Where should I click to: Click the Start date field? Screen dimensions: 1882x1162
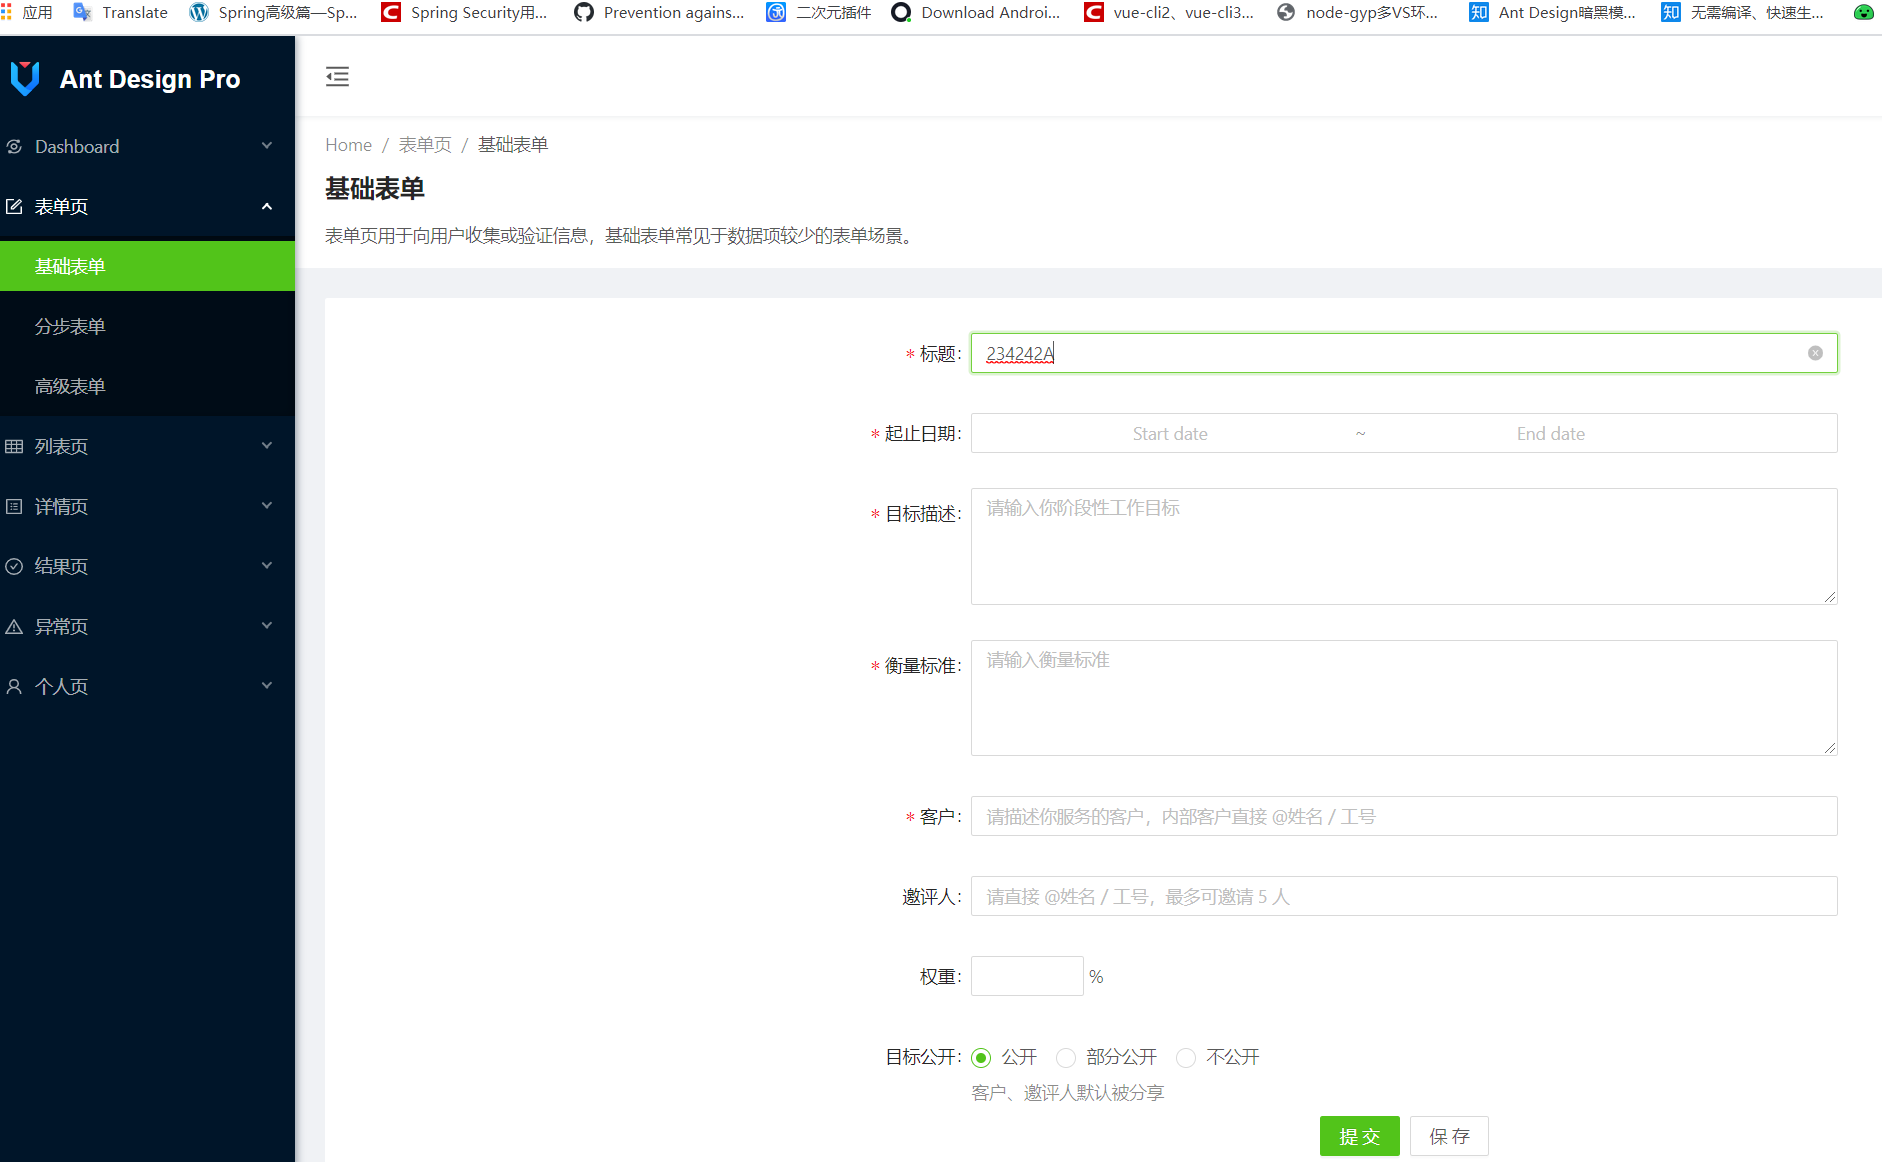click(1170, 433)
